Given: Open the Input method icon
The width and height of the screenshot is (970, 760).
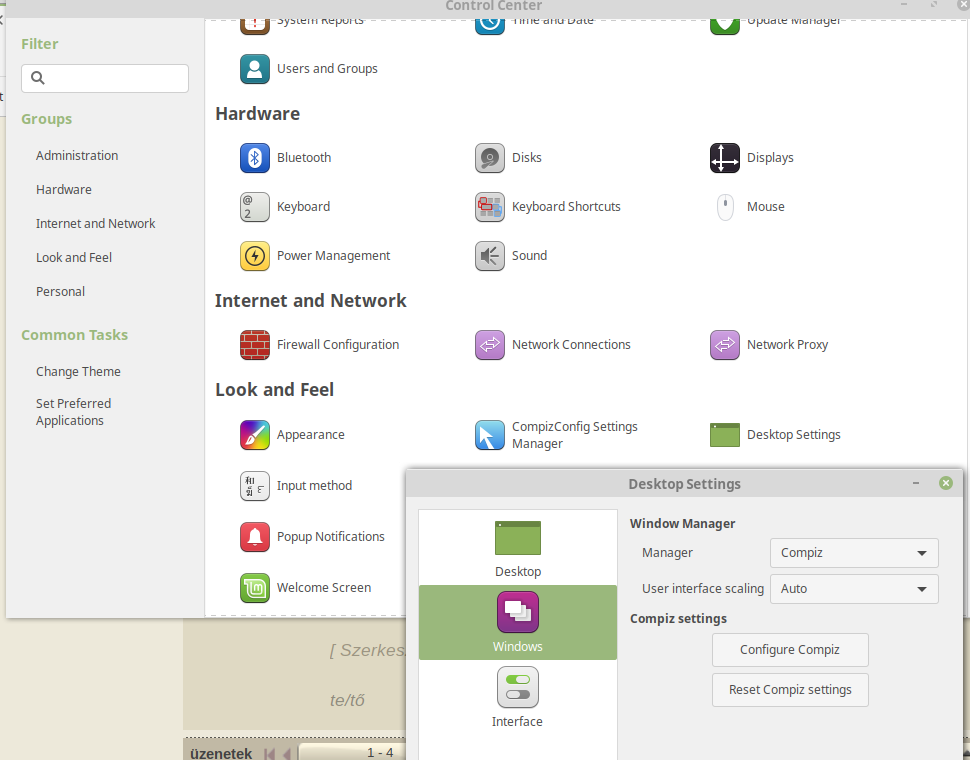Looking at the screenshot, I should [254, 485].
